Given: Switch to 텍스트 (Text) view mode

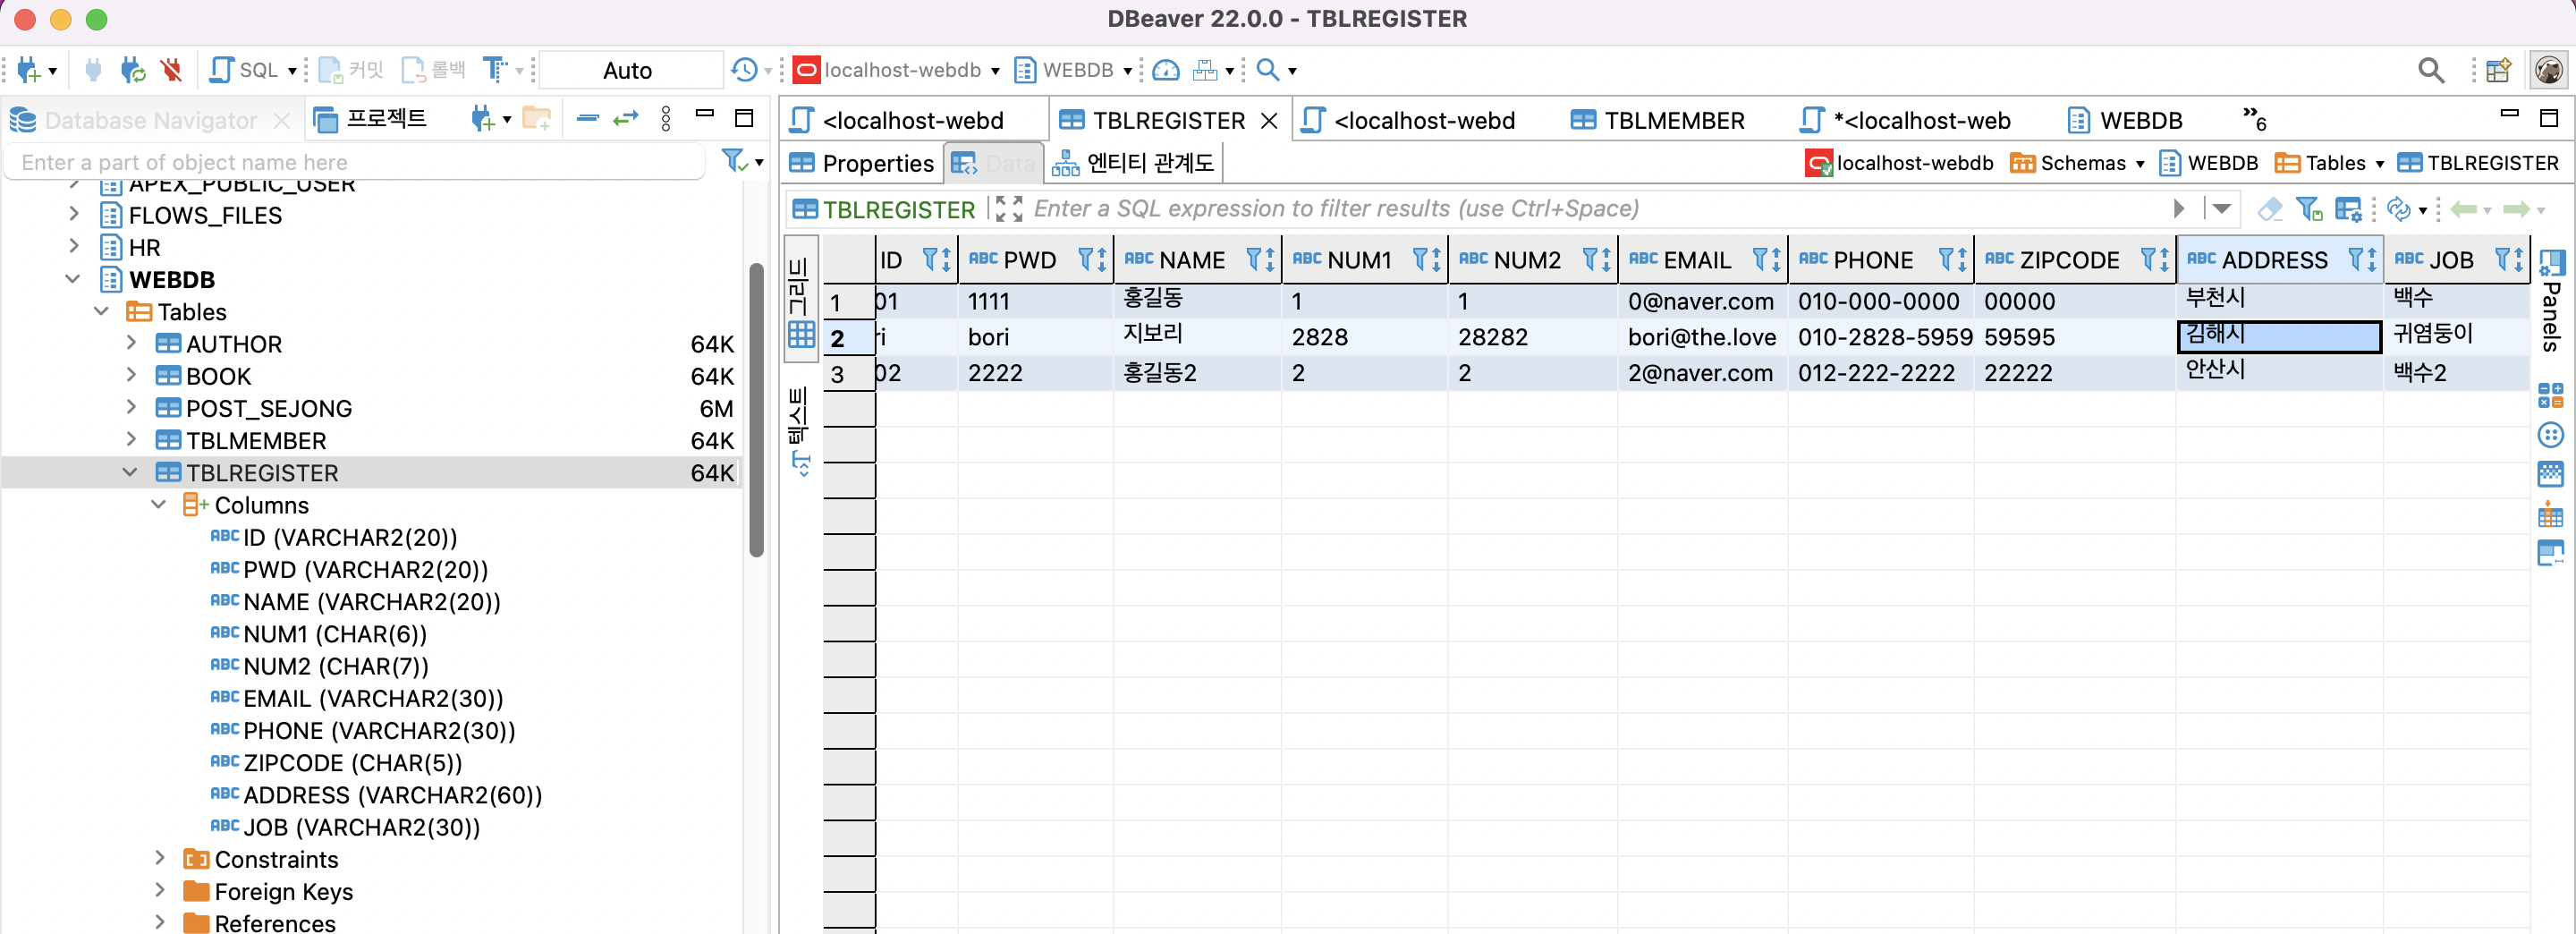Looking at the screenshot, I should [800, 430].
